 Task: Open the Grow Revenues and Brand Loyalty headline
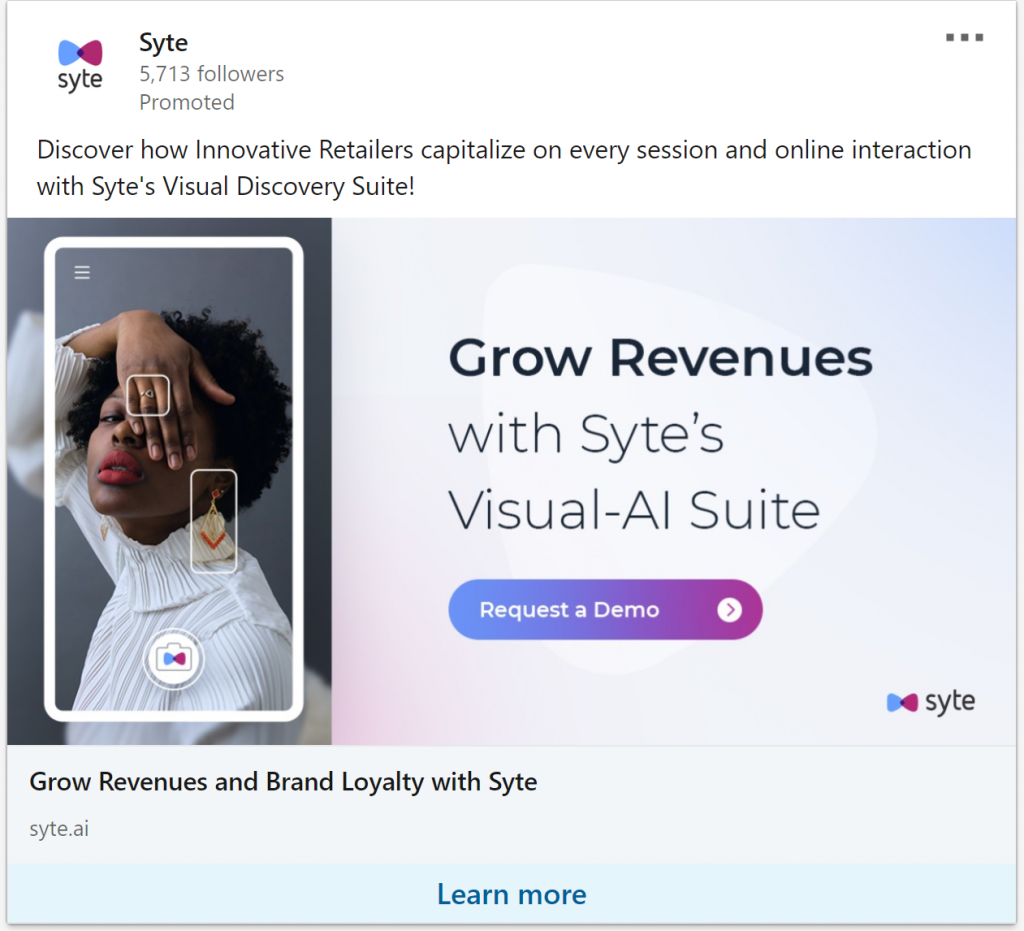pyautogui.click(x=283, y=781)
